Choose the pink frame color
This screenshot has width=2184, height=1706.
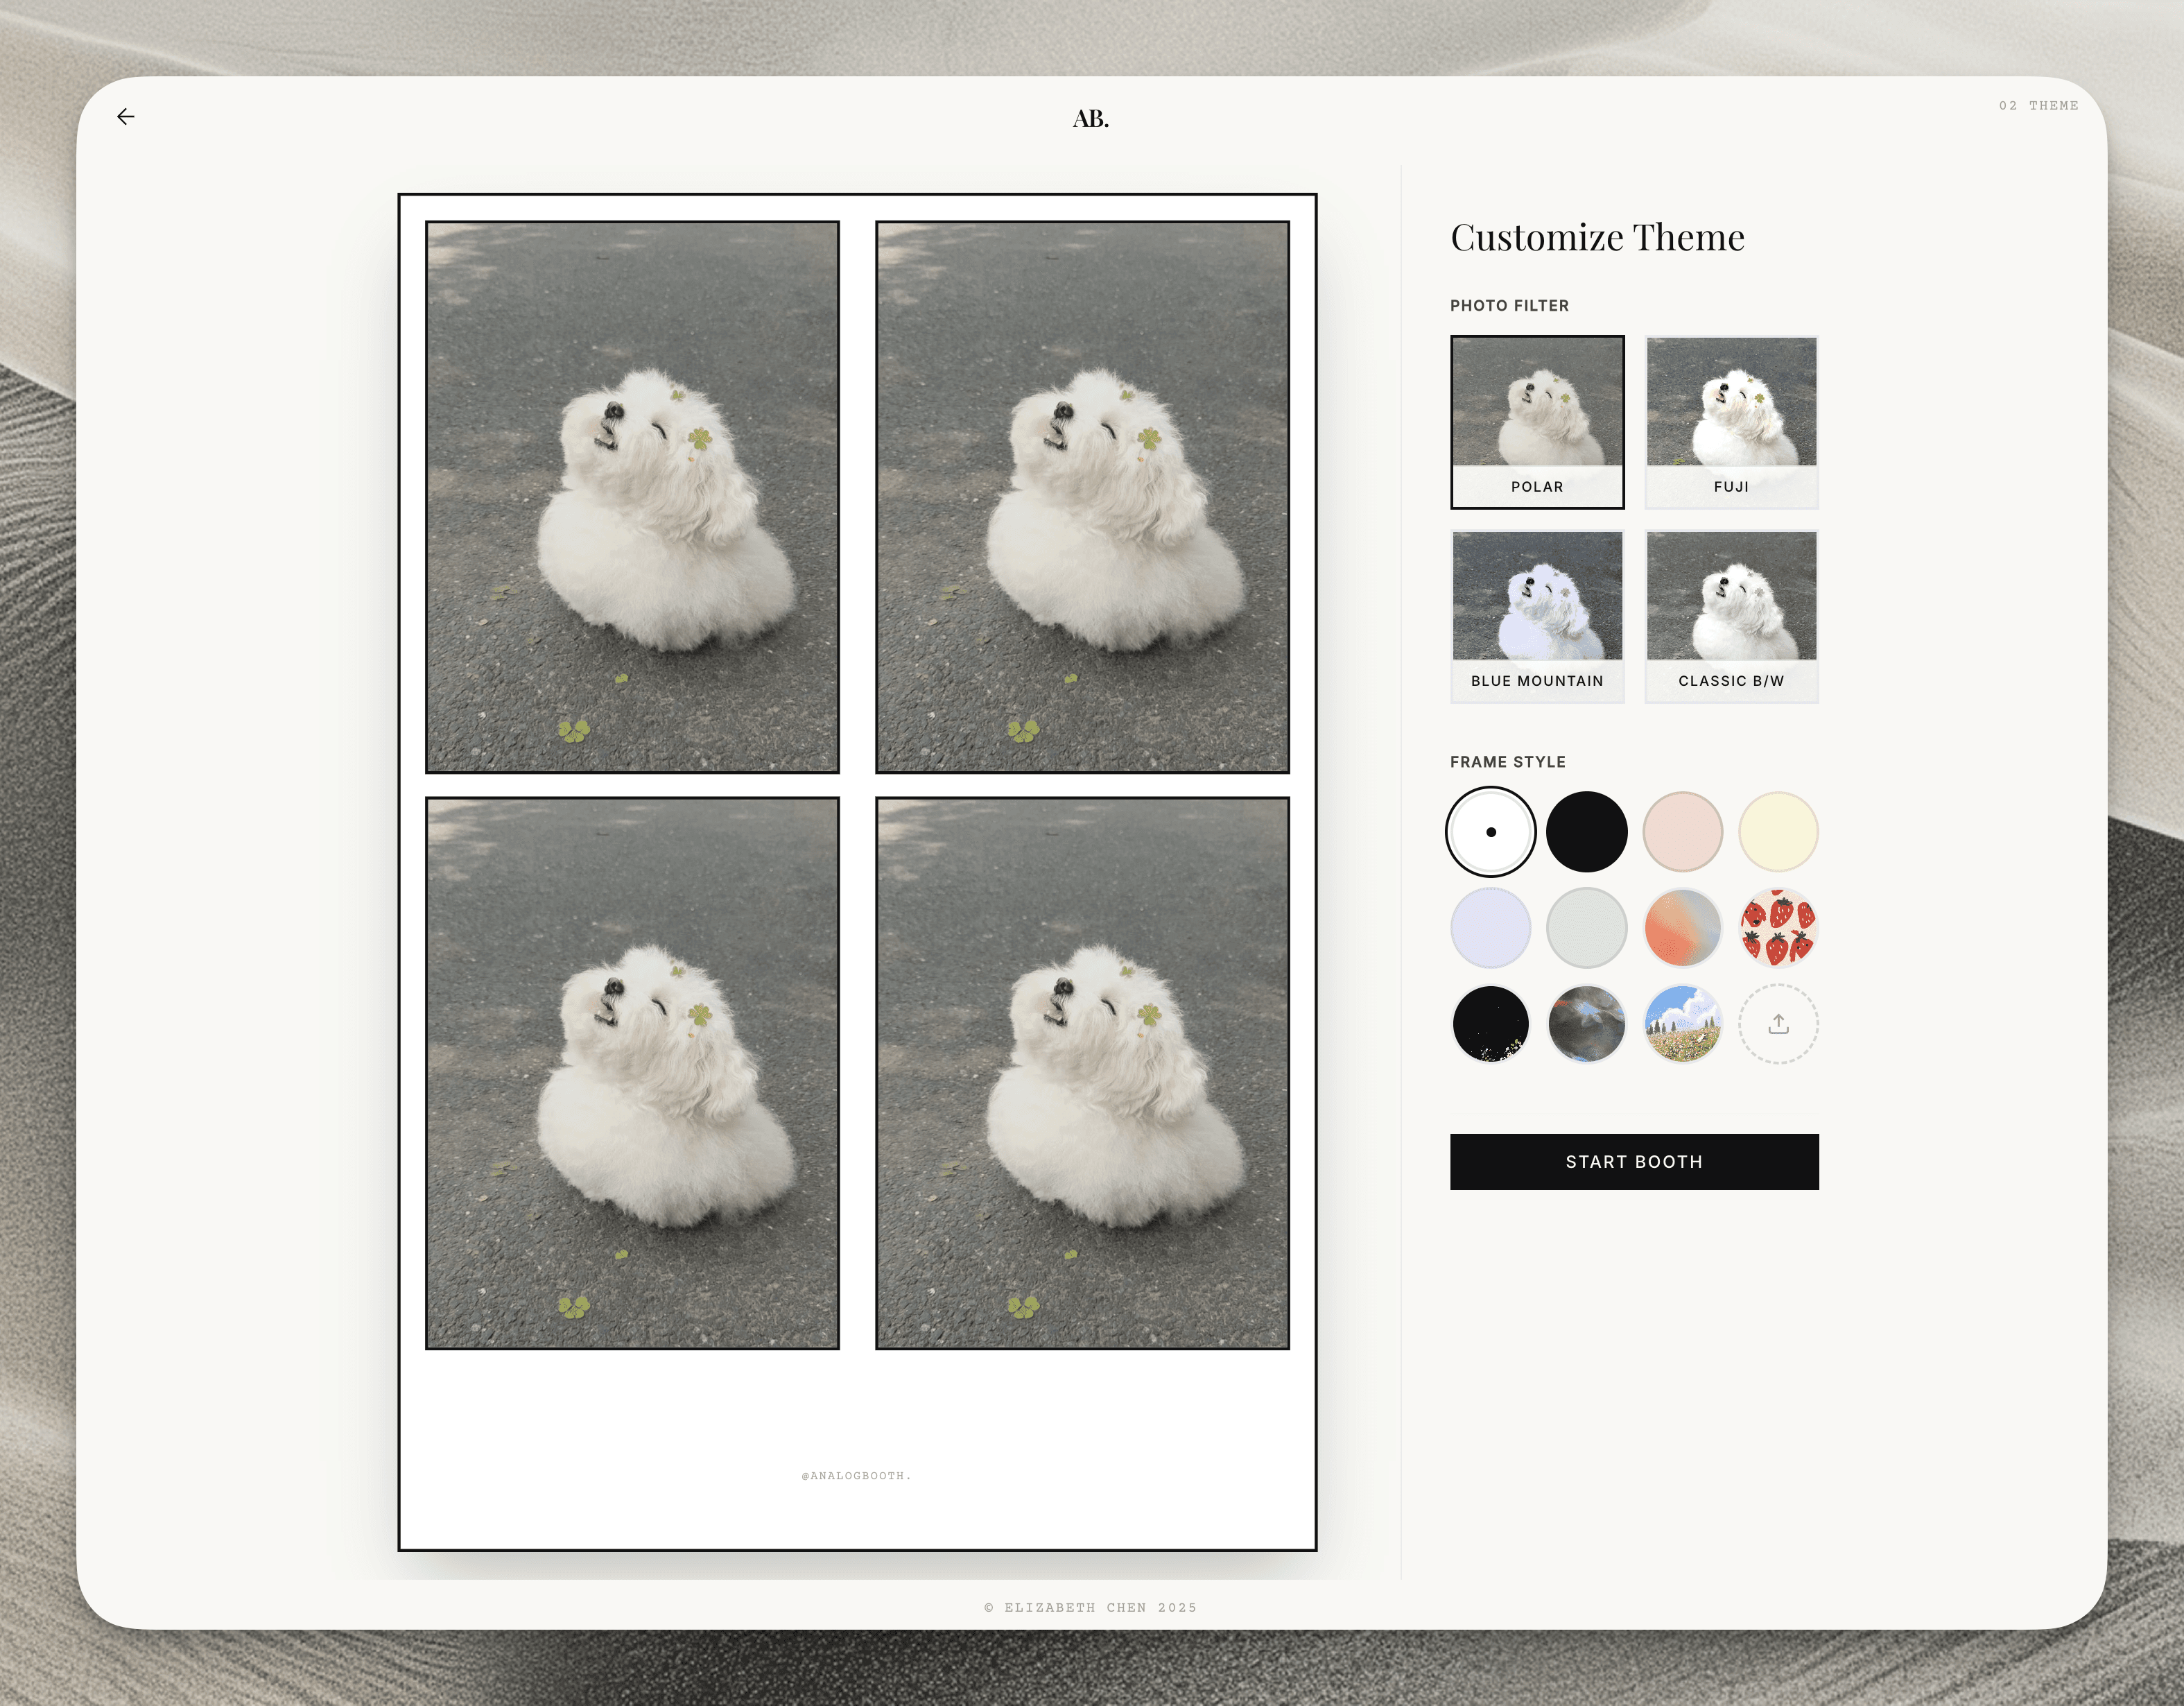1682,832
